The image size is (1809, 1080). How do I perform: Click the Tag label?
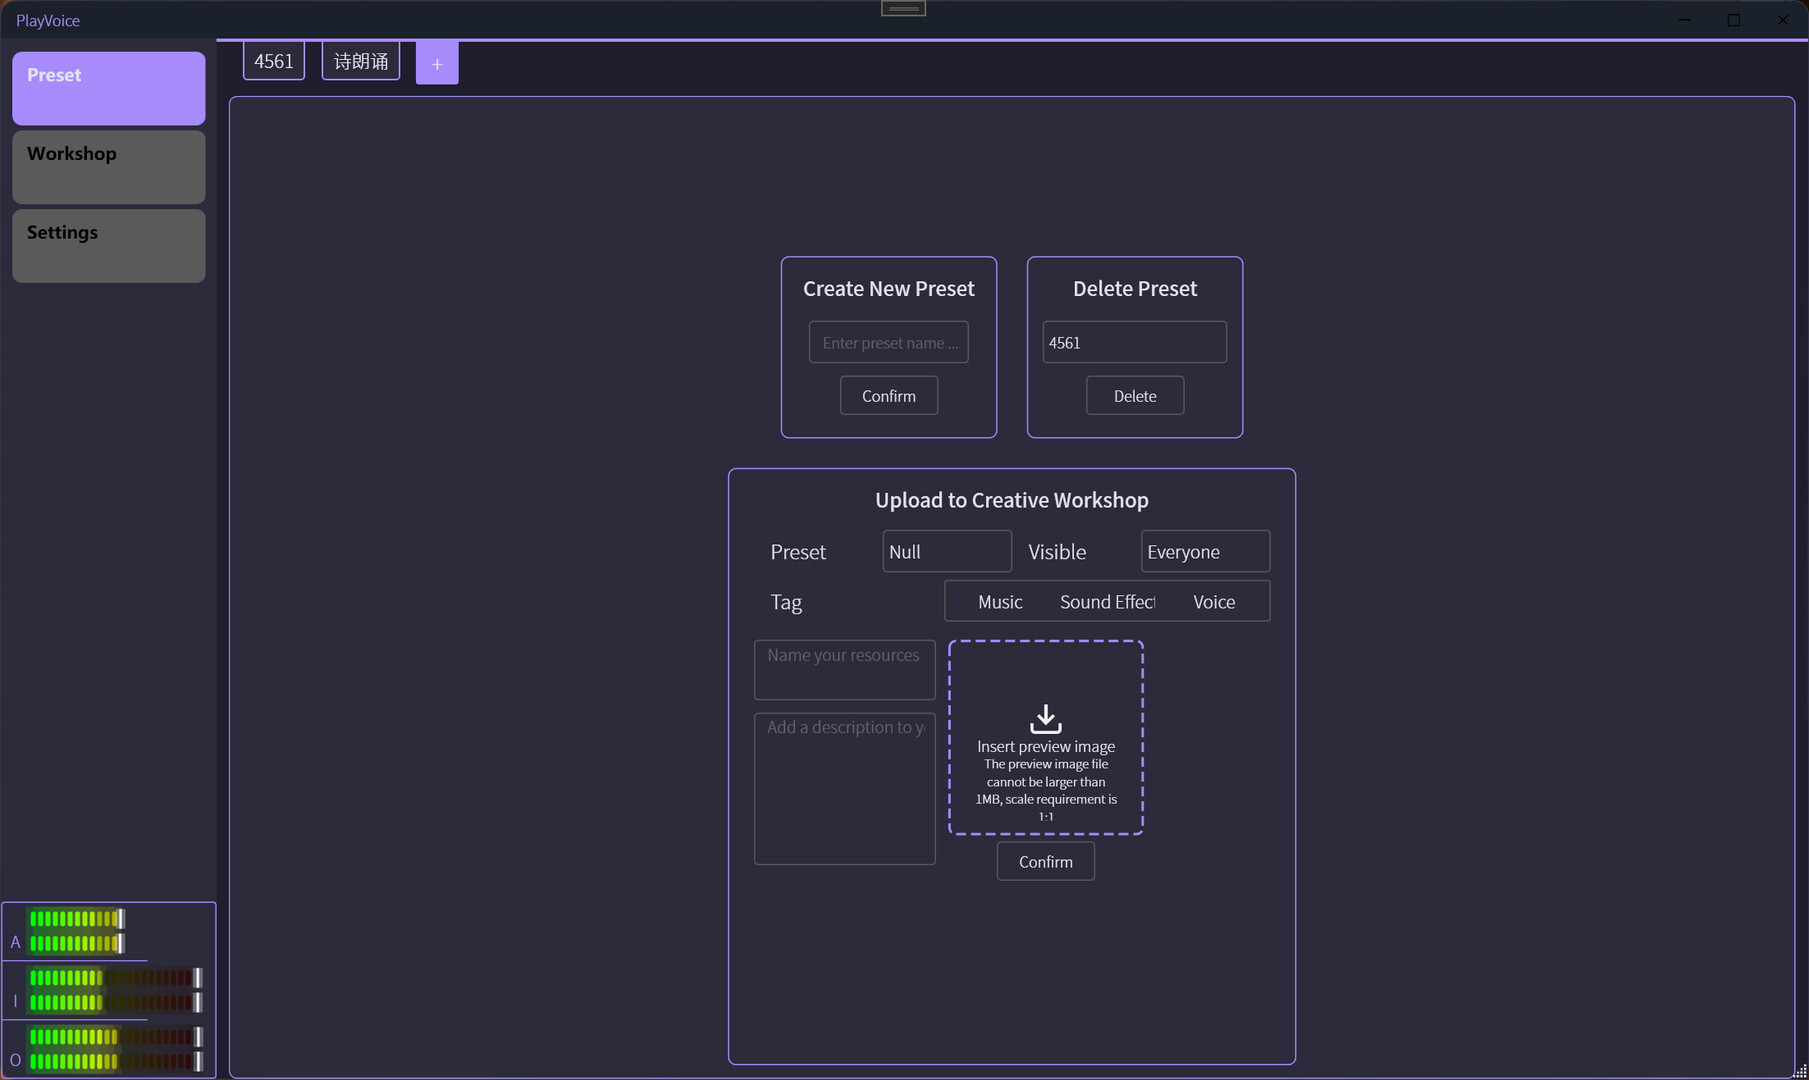786,602
